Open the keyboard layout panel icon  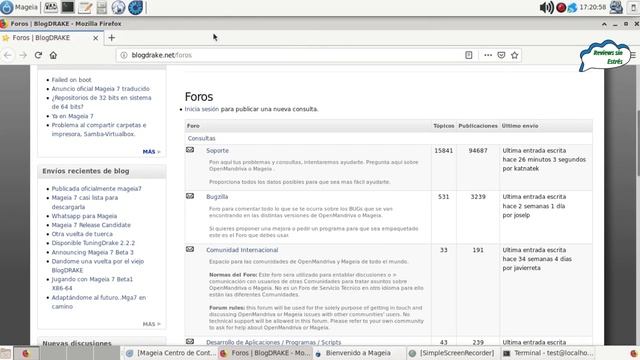pyautogui.click(x=51, y=7)
